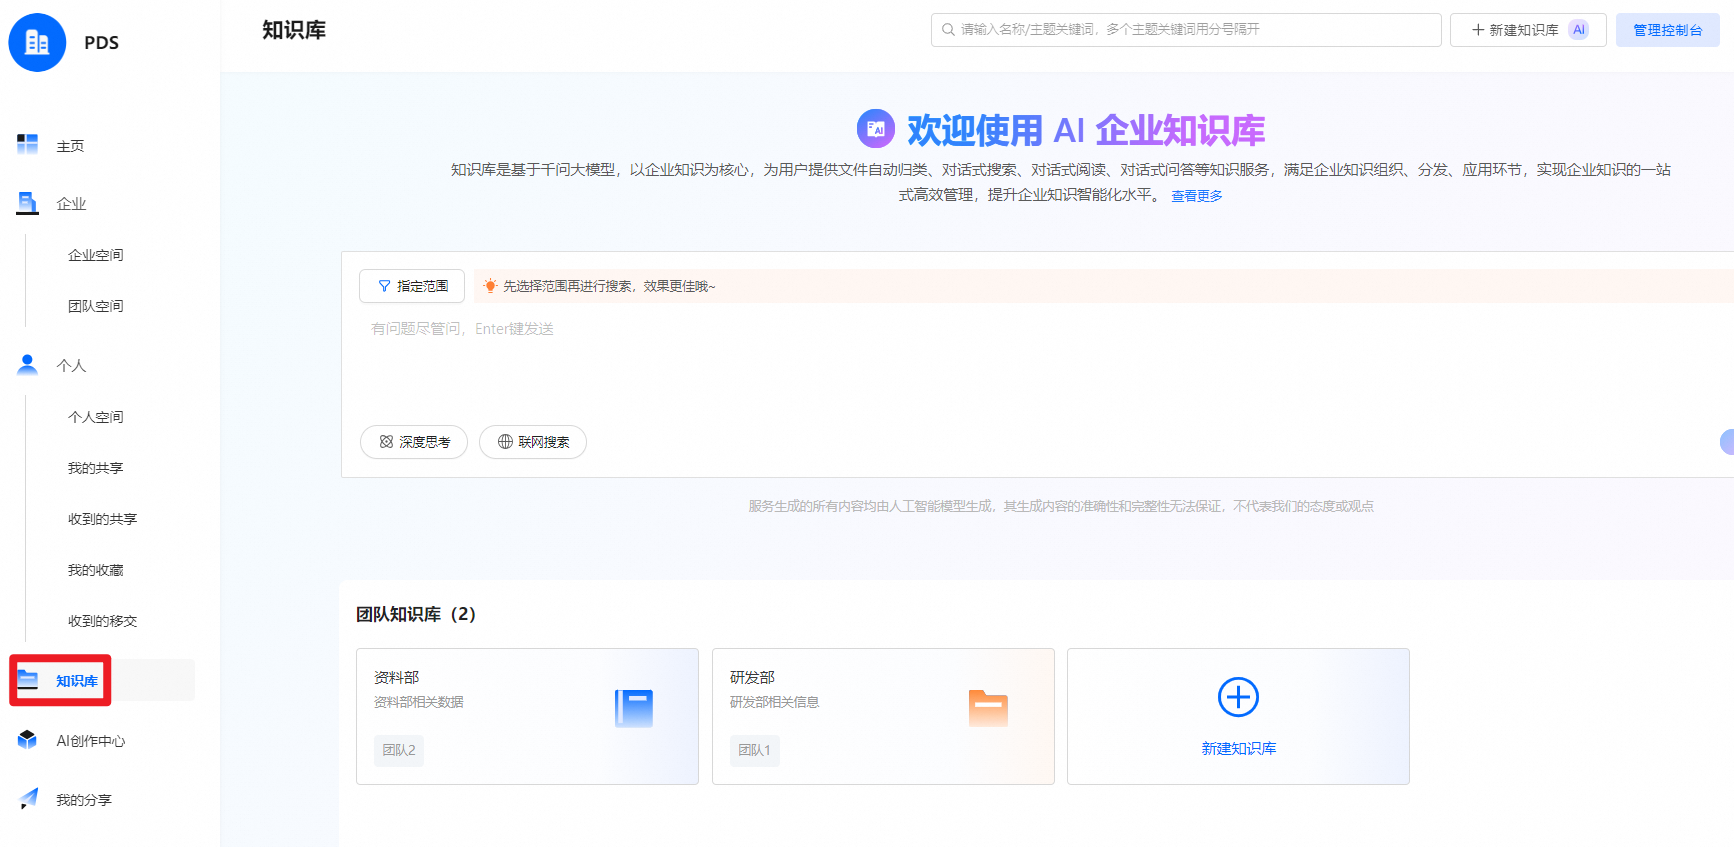Click the question input area

click(x=1040, y=365)
